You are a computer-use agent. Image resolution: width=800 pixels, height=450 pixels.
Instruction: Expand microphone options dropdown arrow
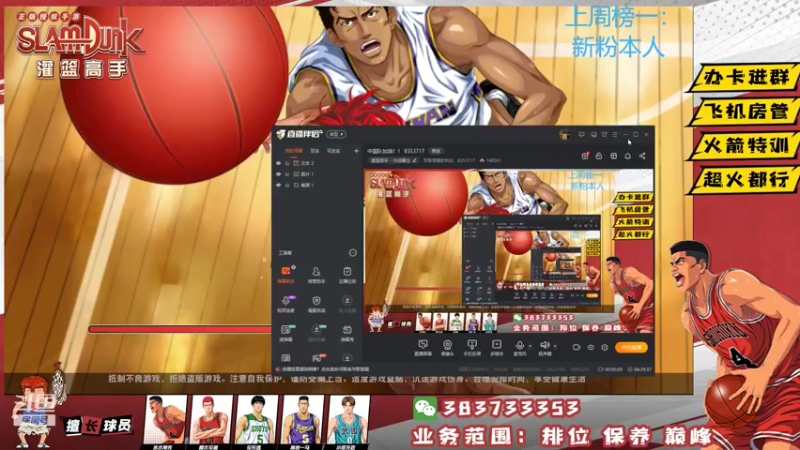(530, 346)
